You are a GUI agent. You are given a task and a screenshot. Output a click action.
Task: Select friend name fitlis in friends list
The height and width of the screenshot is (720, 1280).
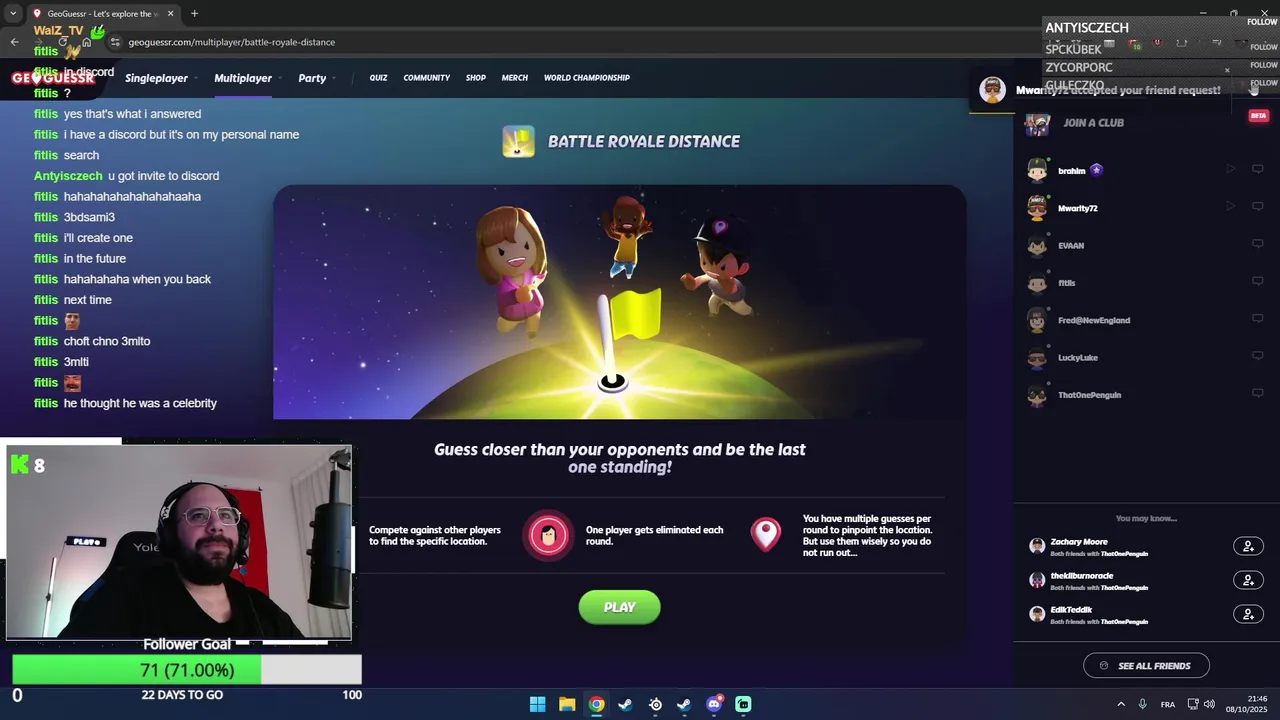[1067, 283]
